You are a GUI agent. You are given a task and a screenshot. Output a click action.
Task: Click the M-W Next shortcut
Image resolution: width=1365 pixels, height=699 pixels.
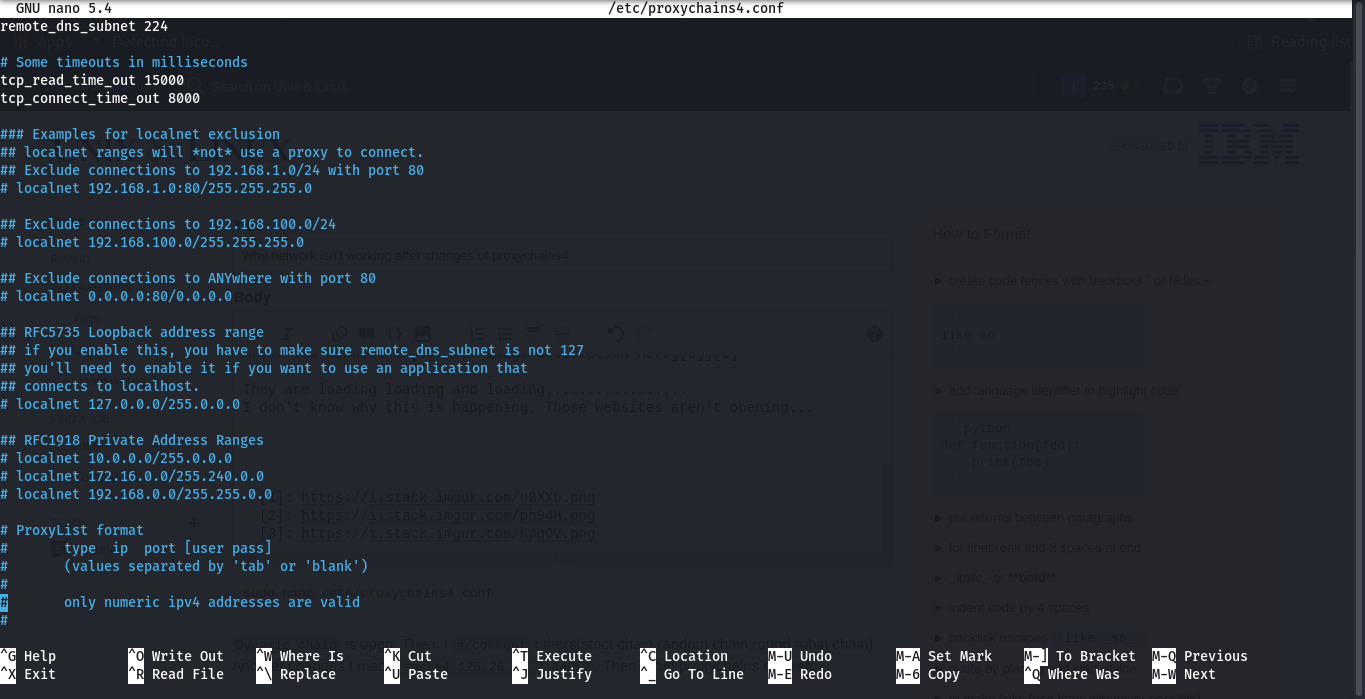pyautogui.click(x=1184, y=674)
